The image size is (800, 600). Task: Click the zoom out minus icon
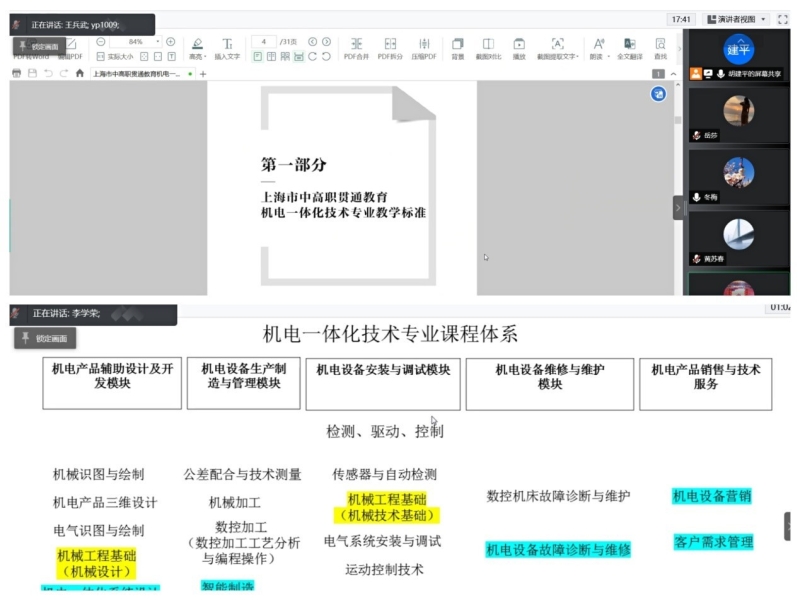coord(102,42)
